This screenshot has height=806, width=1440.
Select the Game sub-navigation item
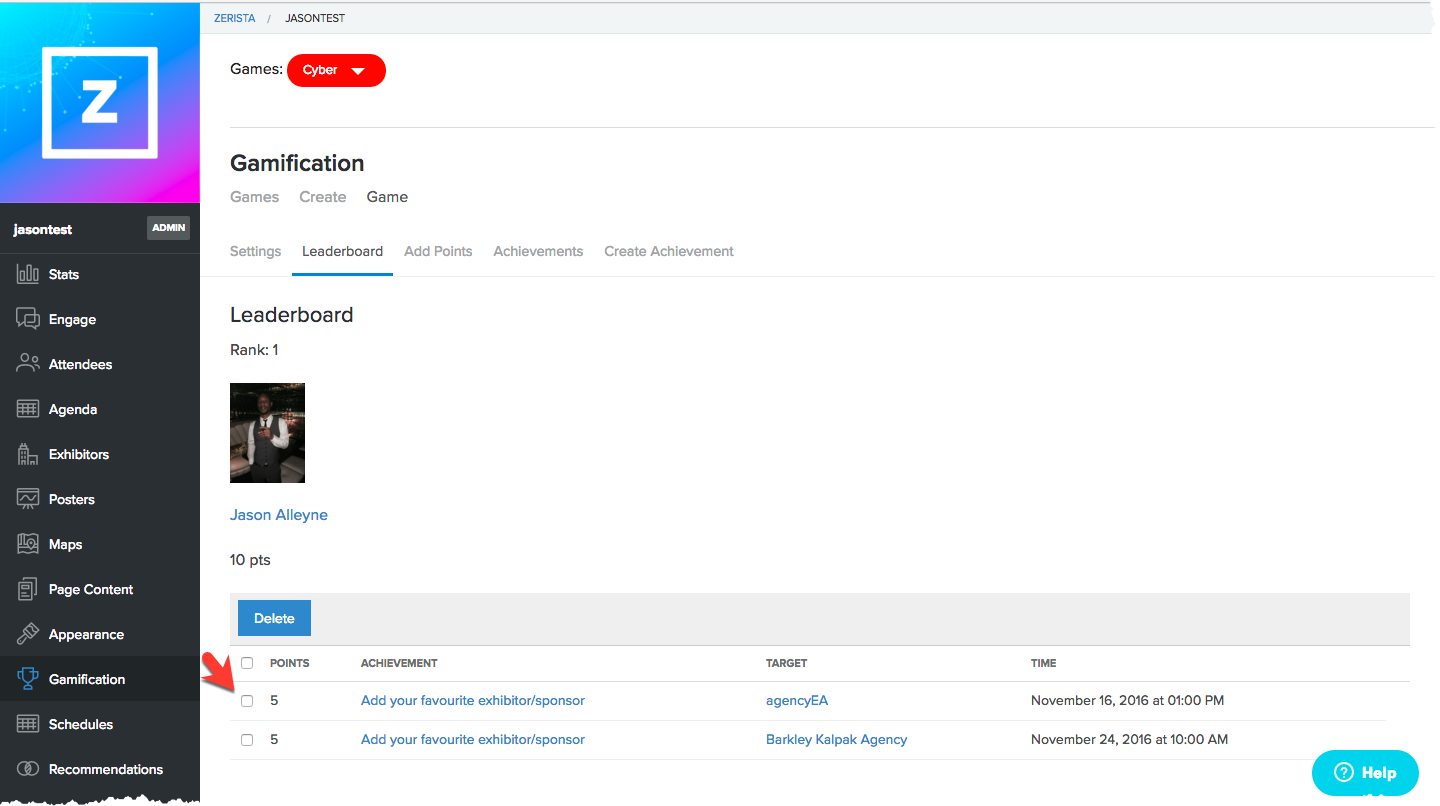coord(387,197)
